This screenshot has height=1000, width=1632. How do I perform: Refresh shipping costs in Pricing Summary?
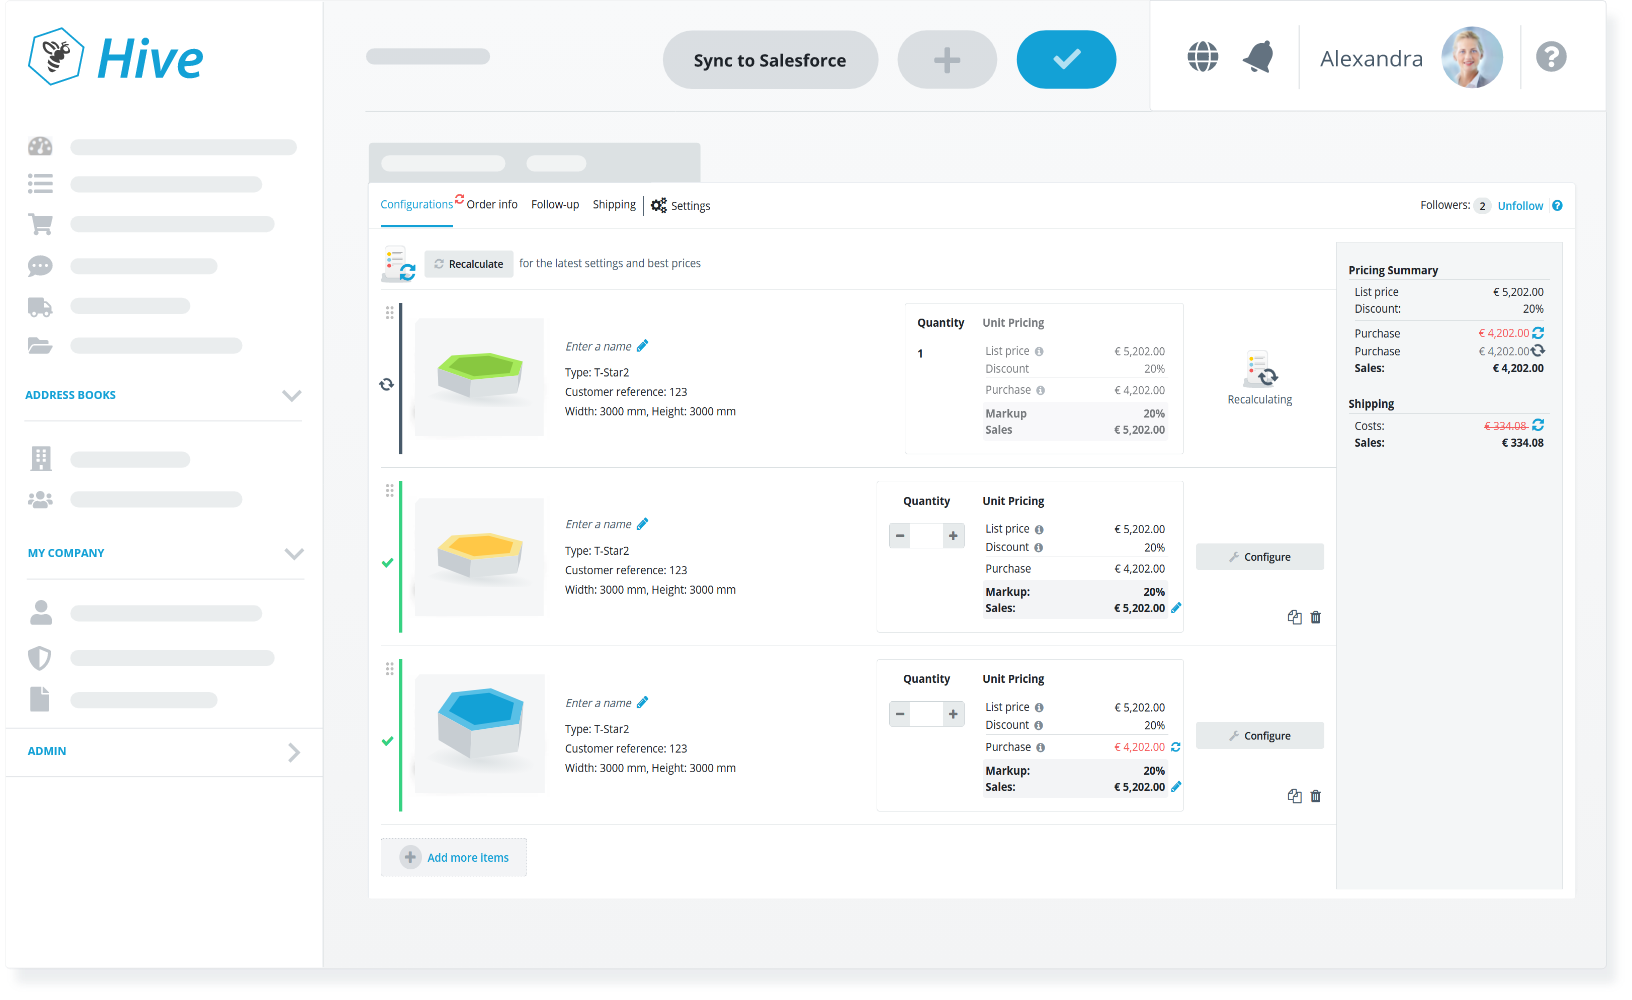1538,425
